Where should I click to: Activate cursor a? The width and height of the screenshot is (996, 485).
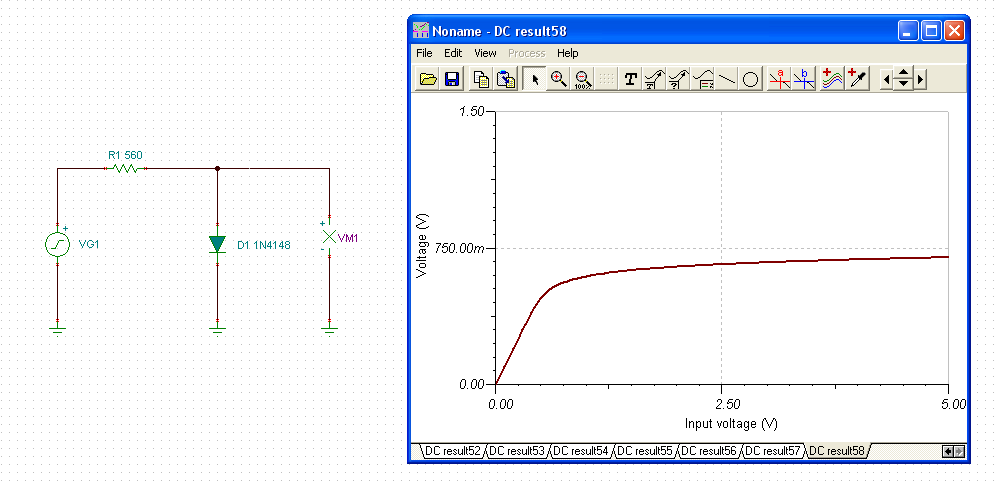pyautogui.click(x=779, y=79)
